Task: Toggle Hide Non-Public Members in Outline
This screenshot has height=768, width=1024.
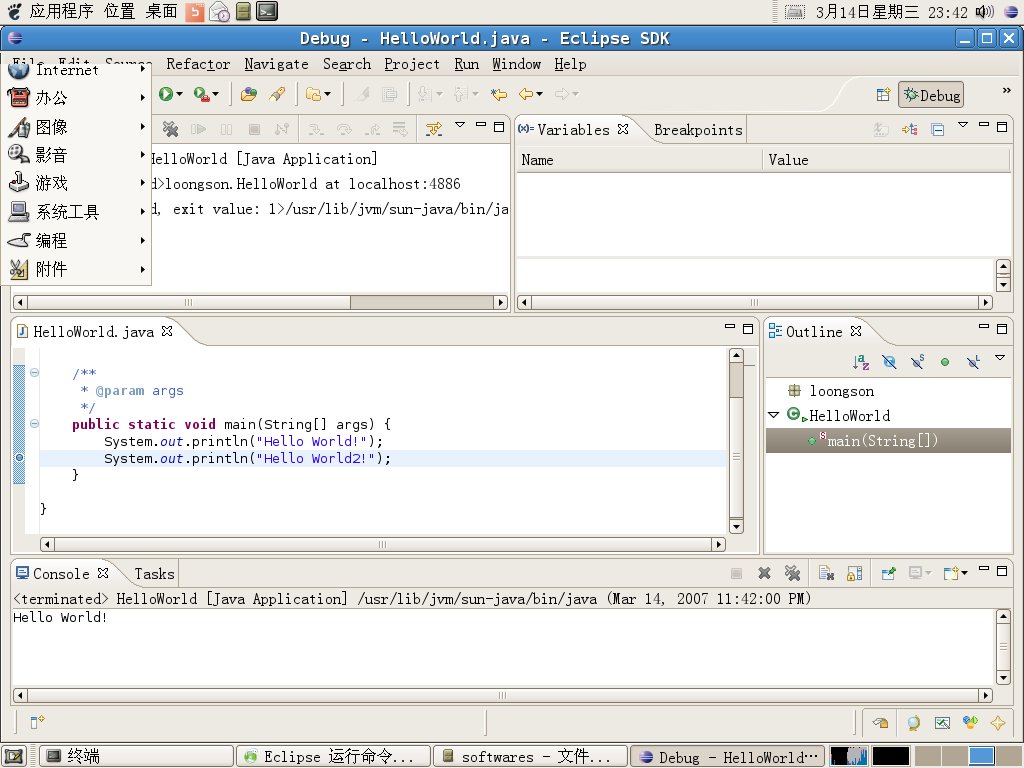Action: (x=945, y=361)
